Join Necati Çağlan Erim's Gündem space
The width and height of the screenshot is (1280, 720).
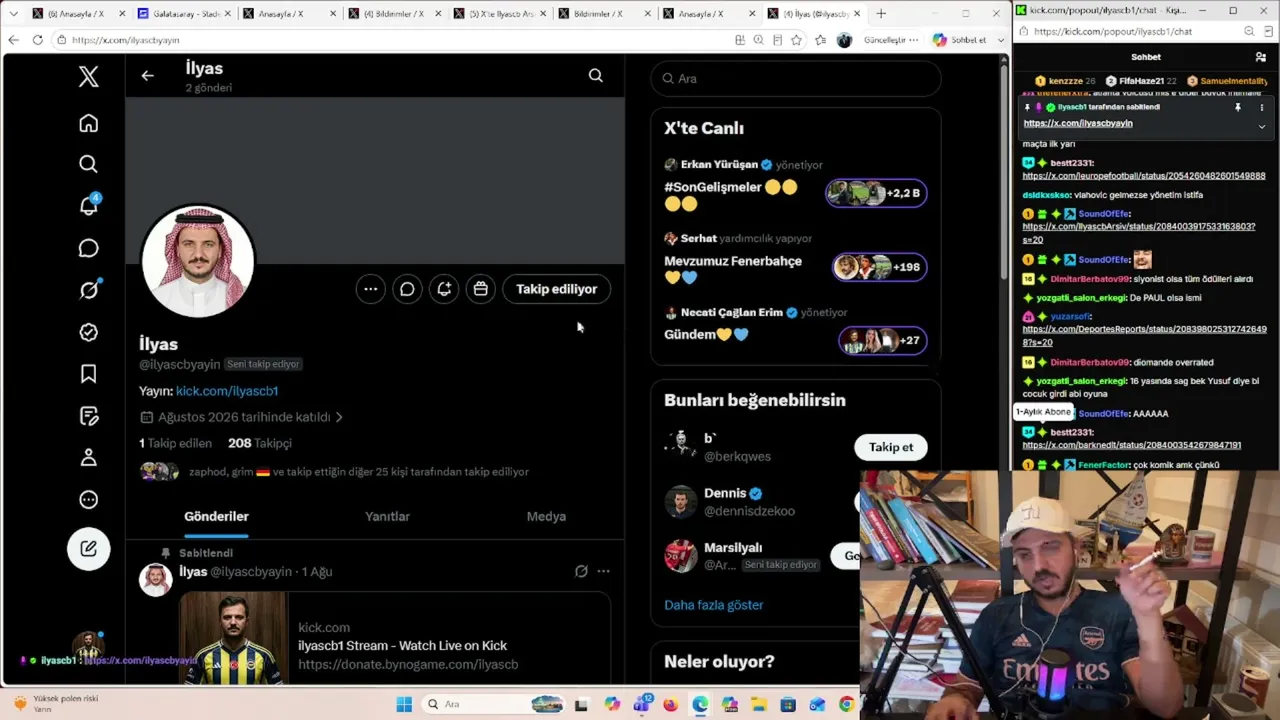[x=882, y=340]
